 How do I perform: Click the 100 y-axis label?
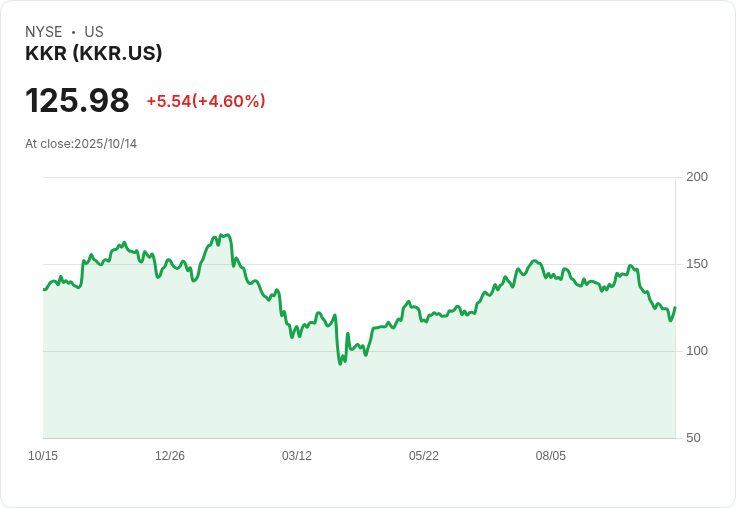coord(697,351)
